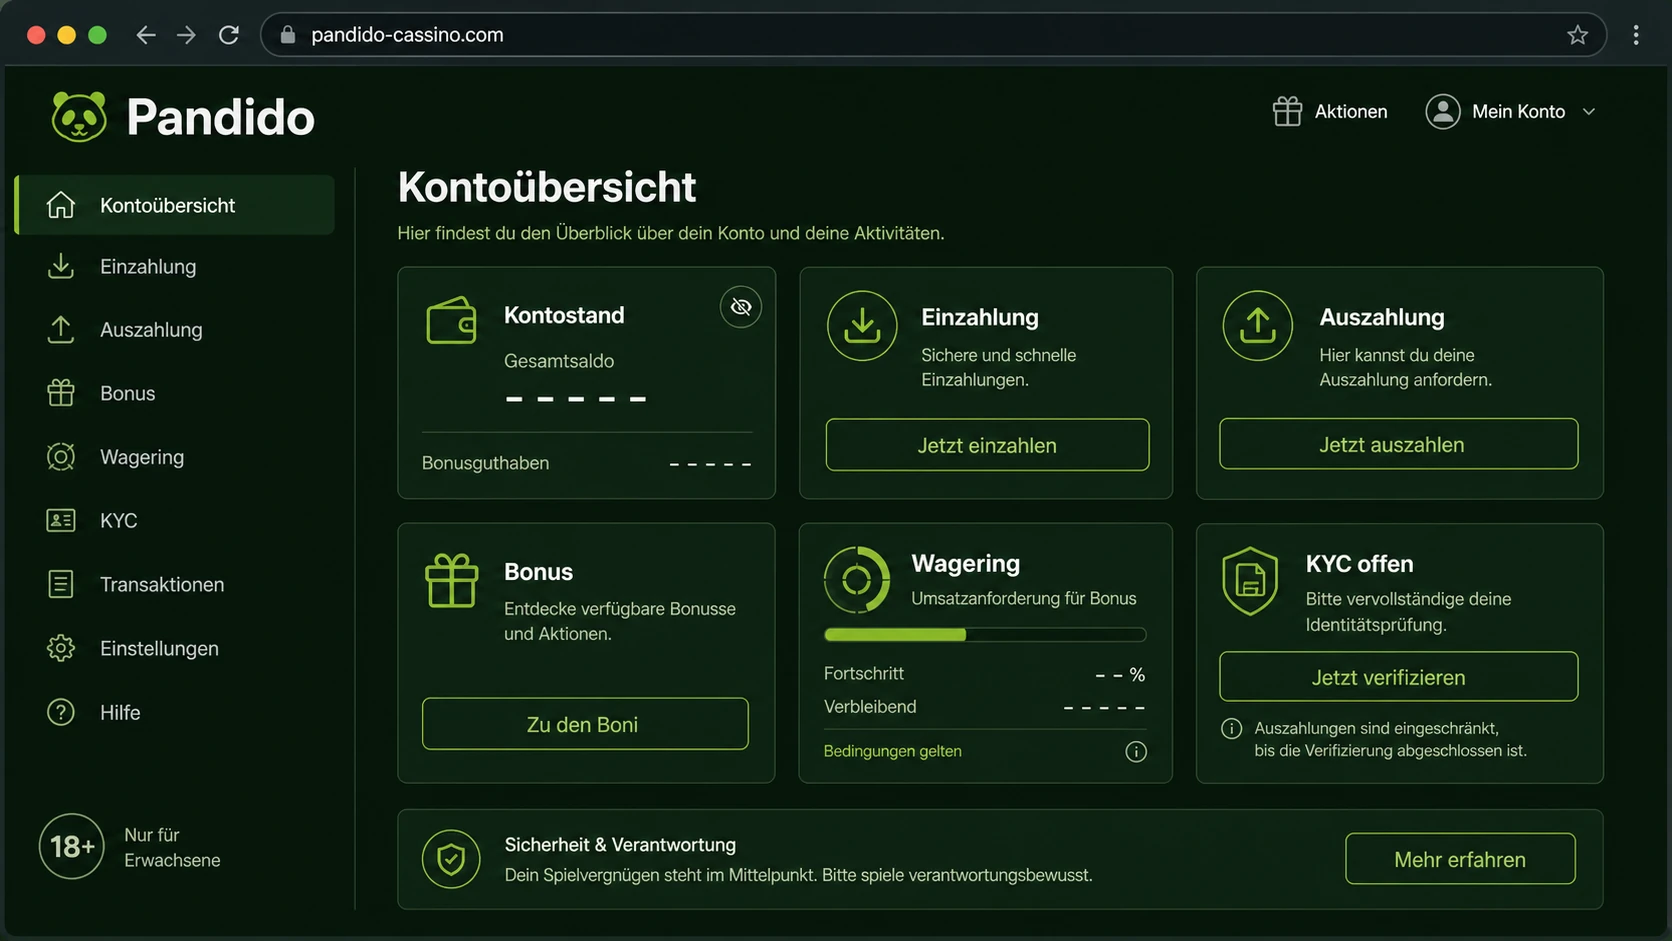Click the Jetzt einzahlen button

pos(987,445)
